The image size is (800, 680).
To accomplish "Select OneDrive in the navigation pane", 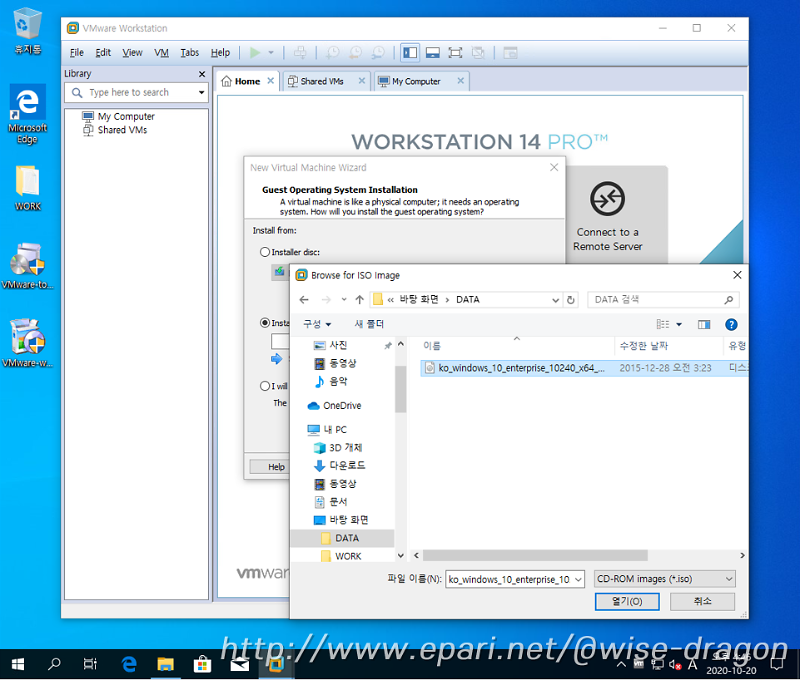I will [335, 406].
